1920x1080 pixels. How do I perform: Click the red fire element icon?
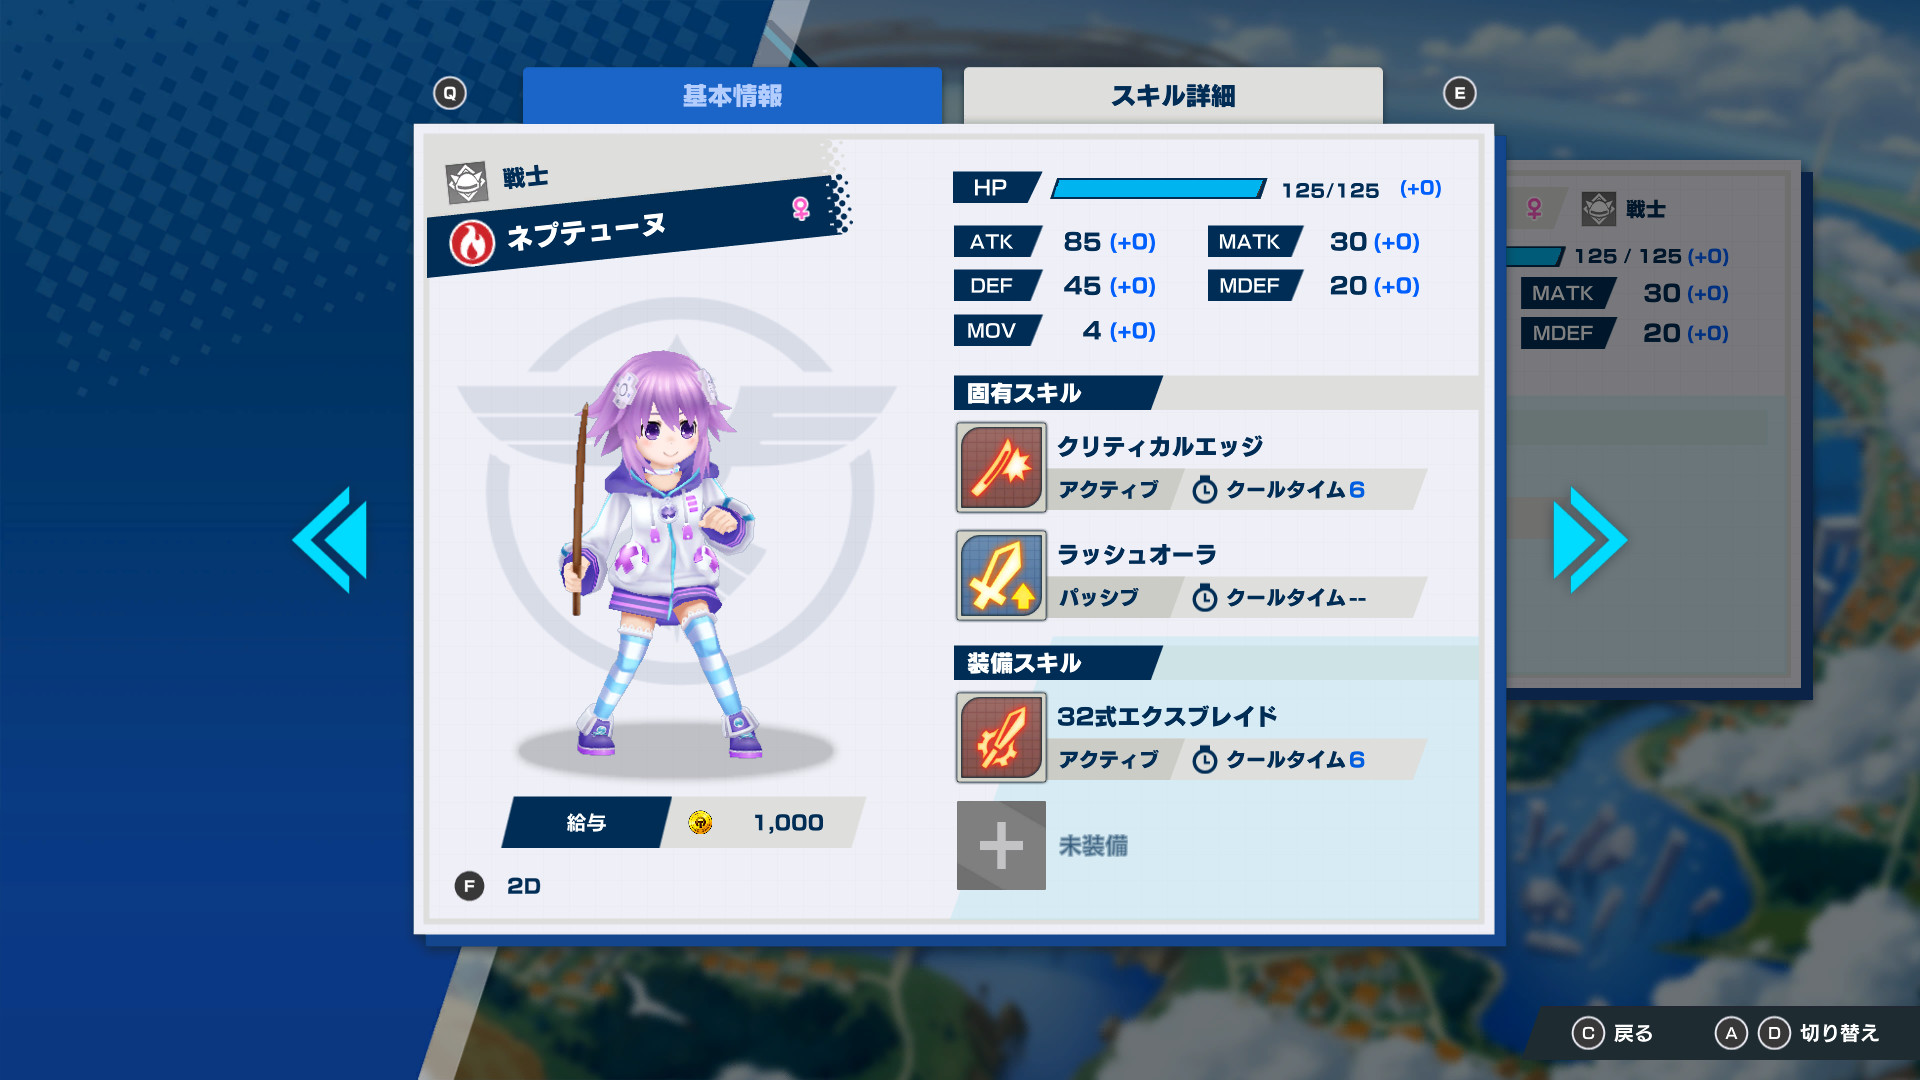coord(472,243)
